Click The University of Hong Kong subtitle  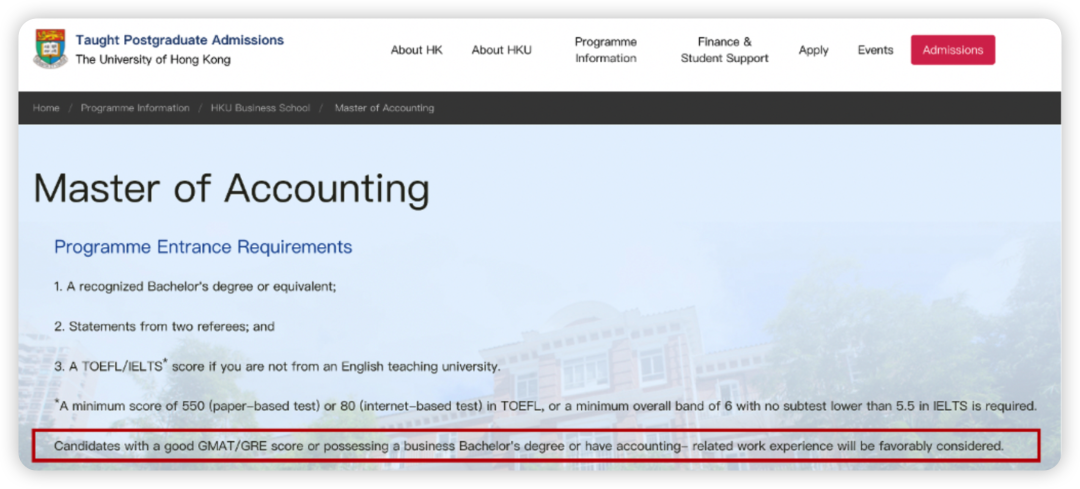tap(152, 60)
